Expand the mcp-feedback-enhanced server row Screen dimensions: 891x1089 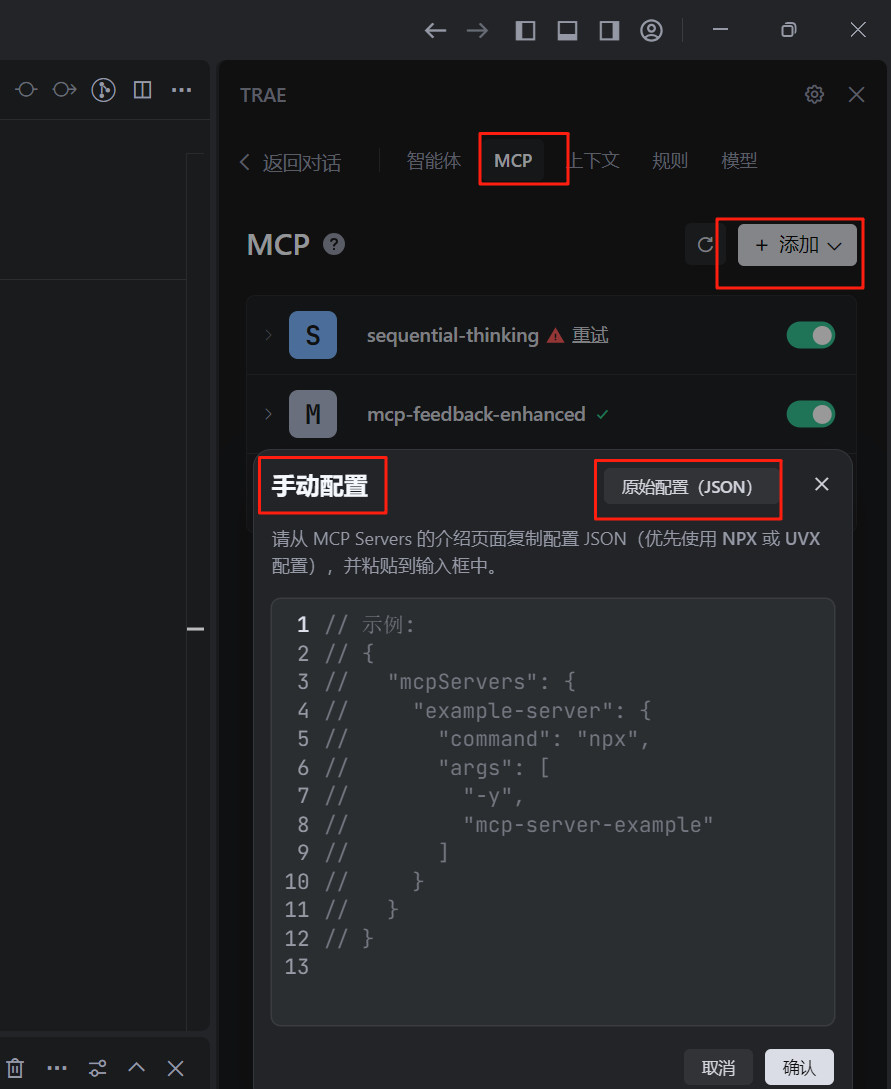(268, 415)
